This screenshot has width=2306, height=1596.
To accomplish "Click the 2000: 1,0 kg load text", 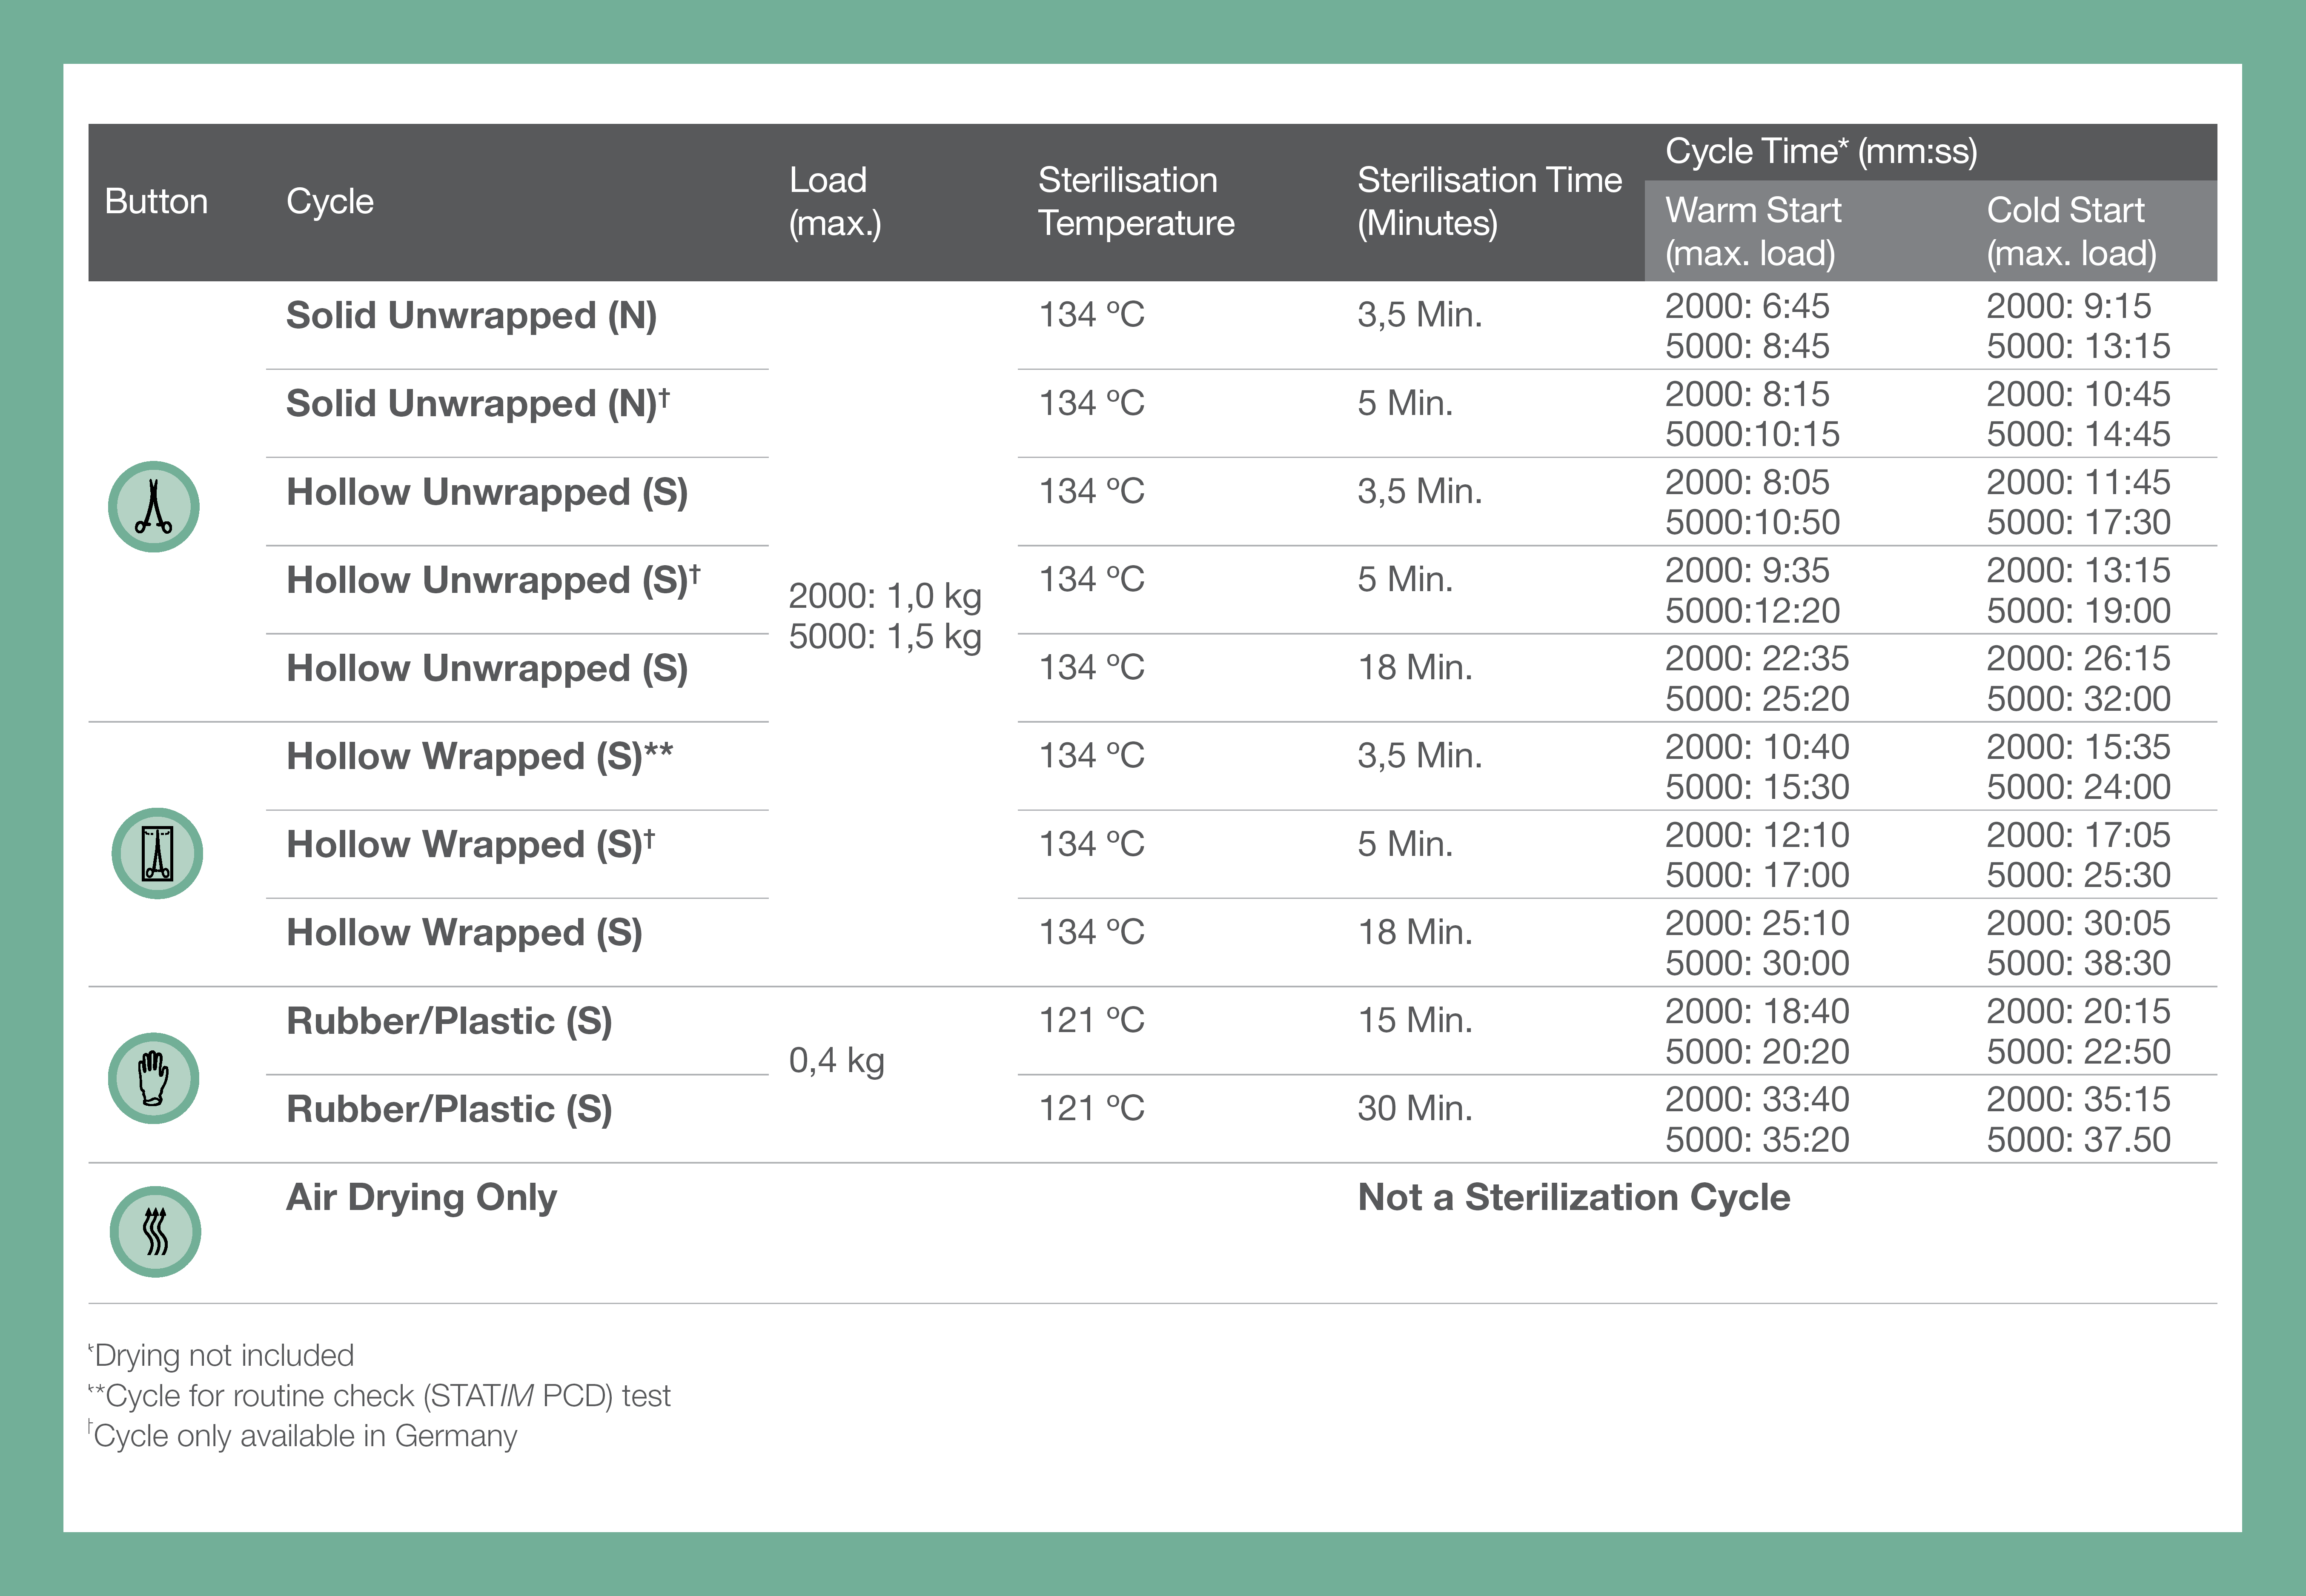I will tap(884, 596).
